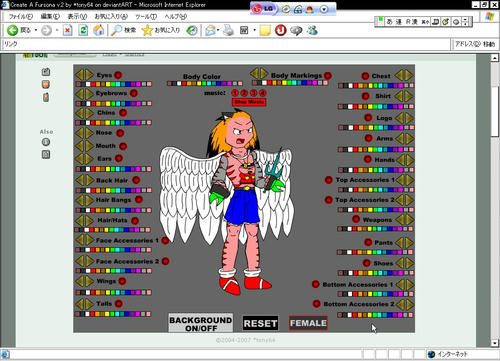Toggle the red dot beside Hair Bangs

coord(139,200)
